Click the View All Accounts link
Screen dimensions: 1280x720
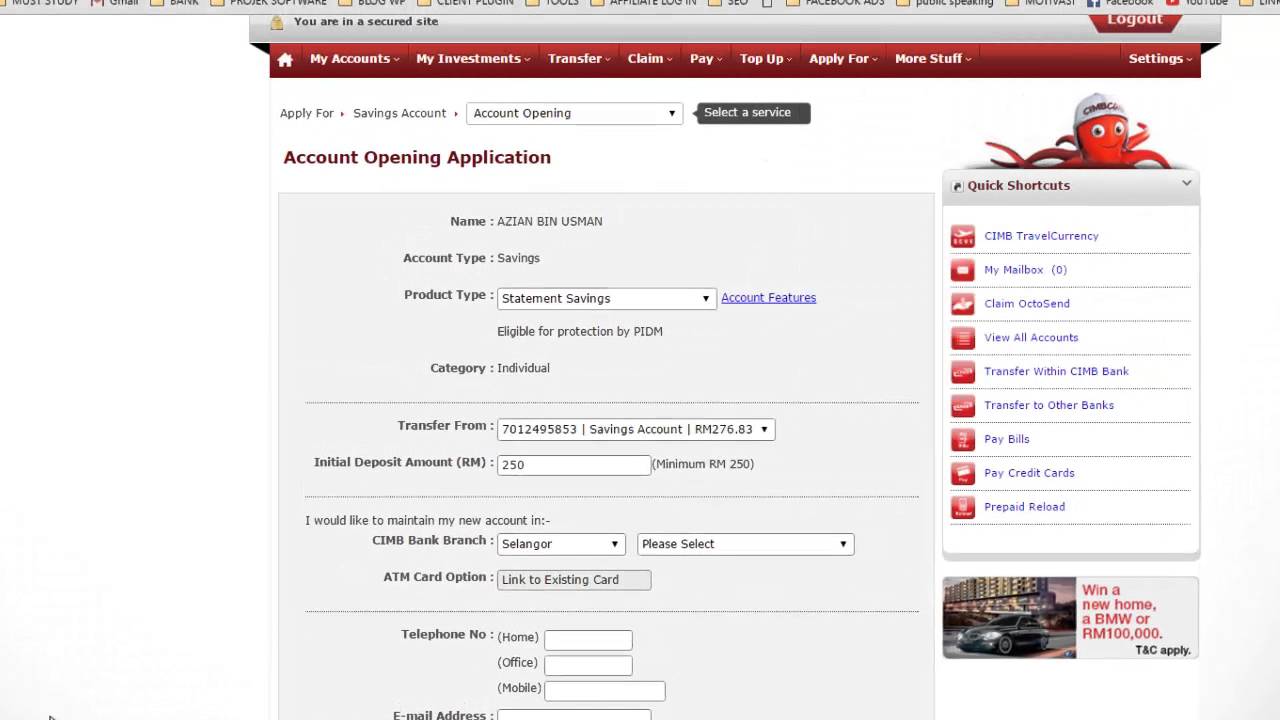pos(1031,338)
